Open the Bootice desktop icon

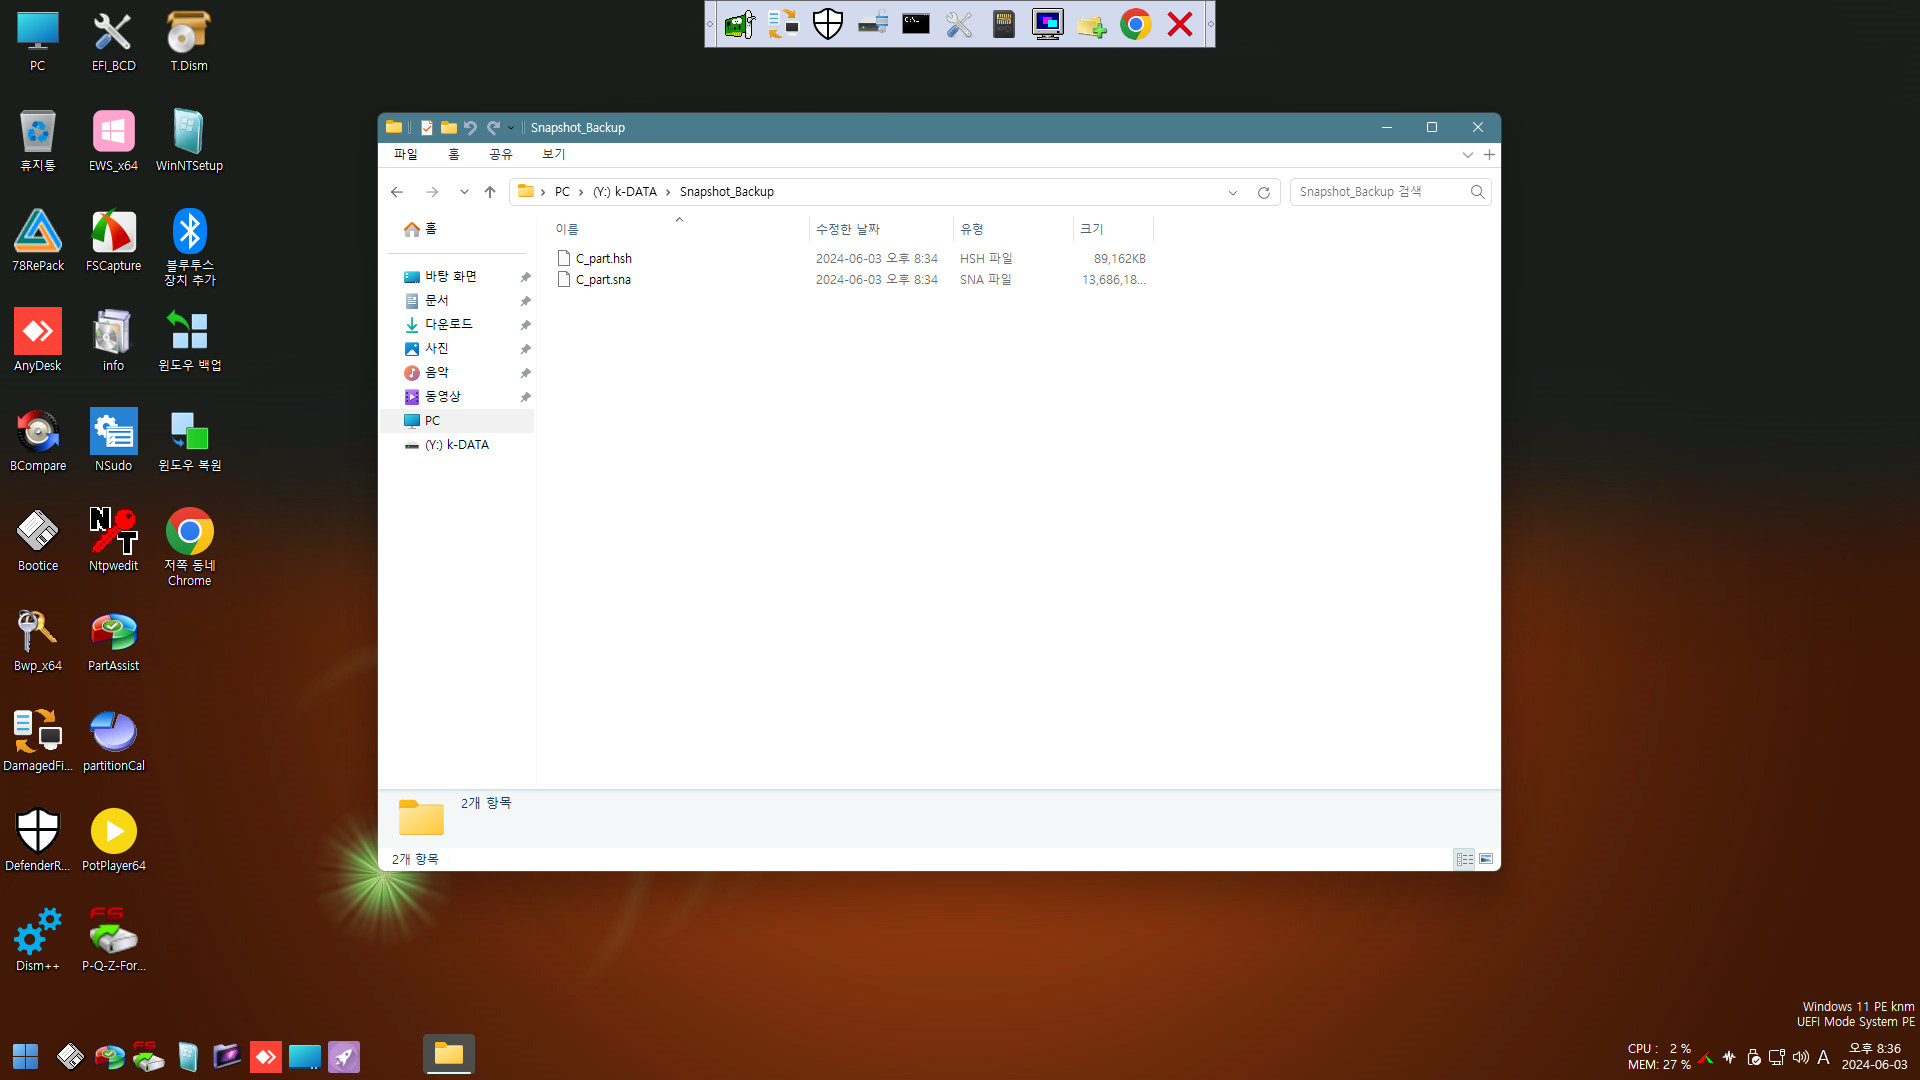[x=38, y=541]
